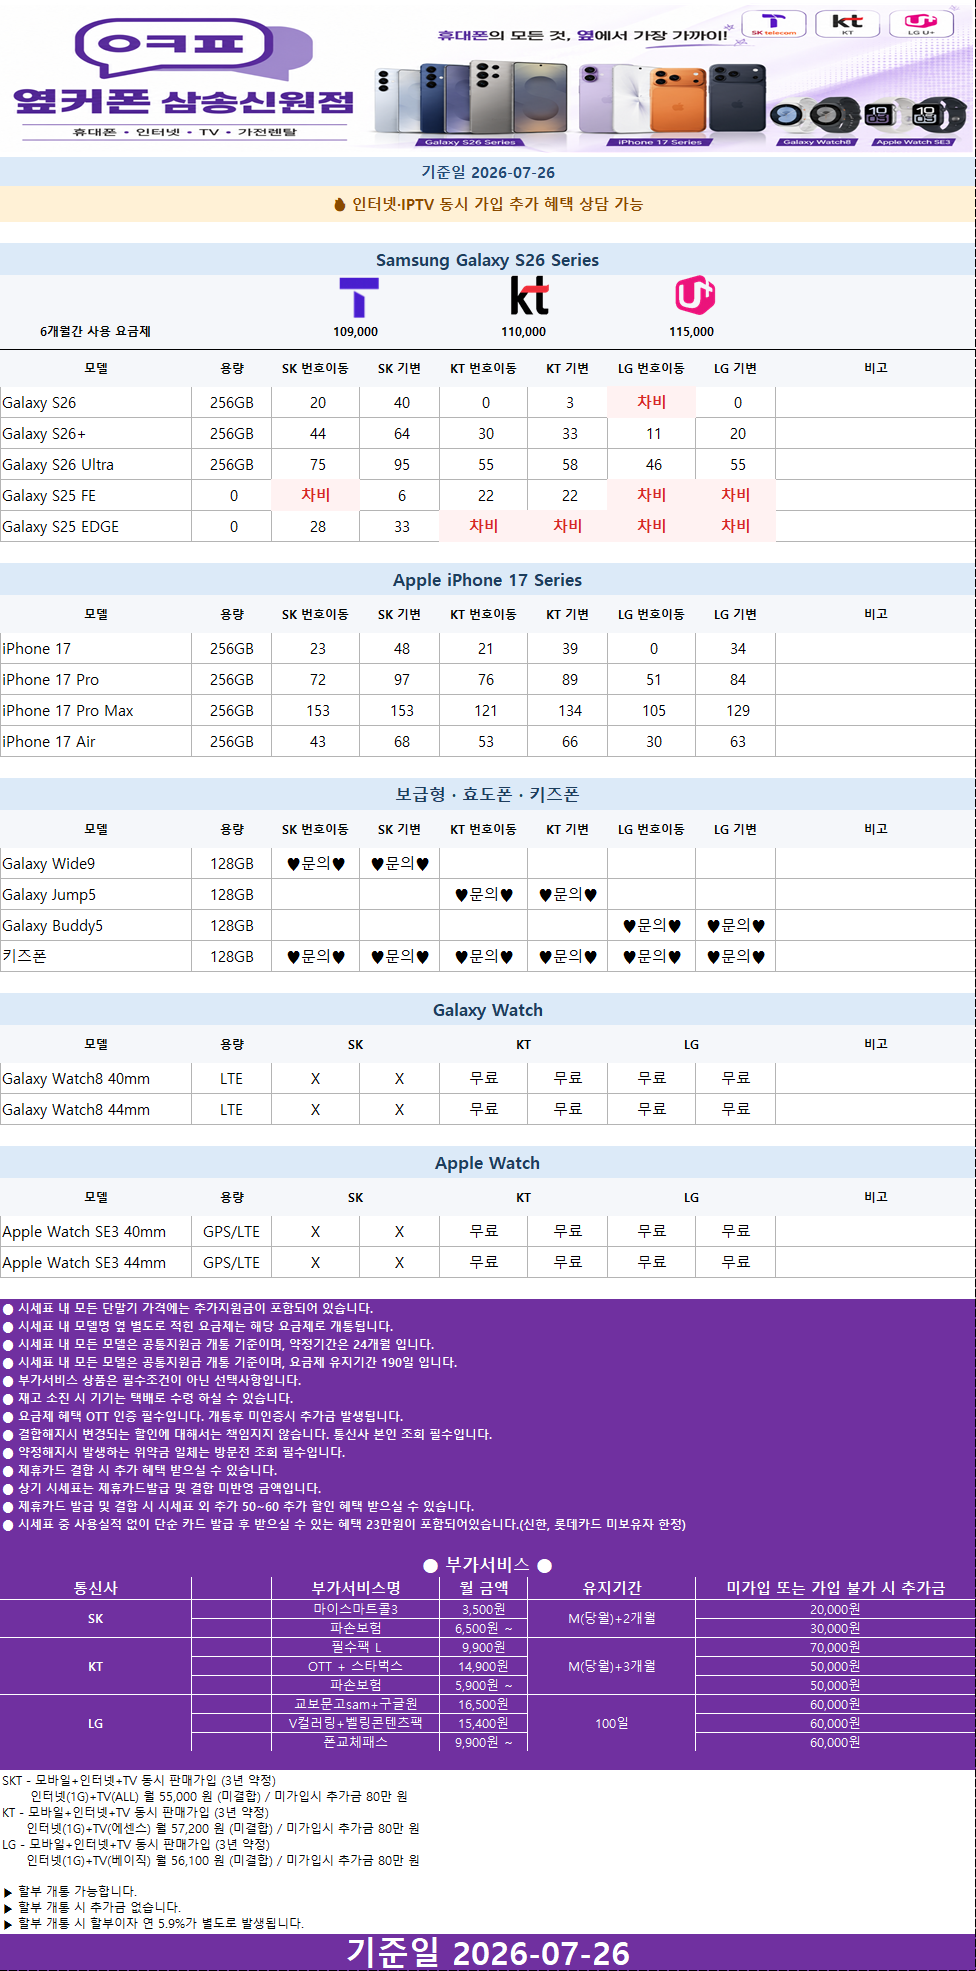Click KT 기변 value 89 for iPhone 17 Pro

click(570, 680)
